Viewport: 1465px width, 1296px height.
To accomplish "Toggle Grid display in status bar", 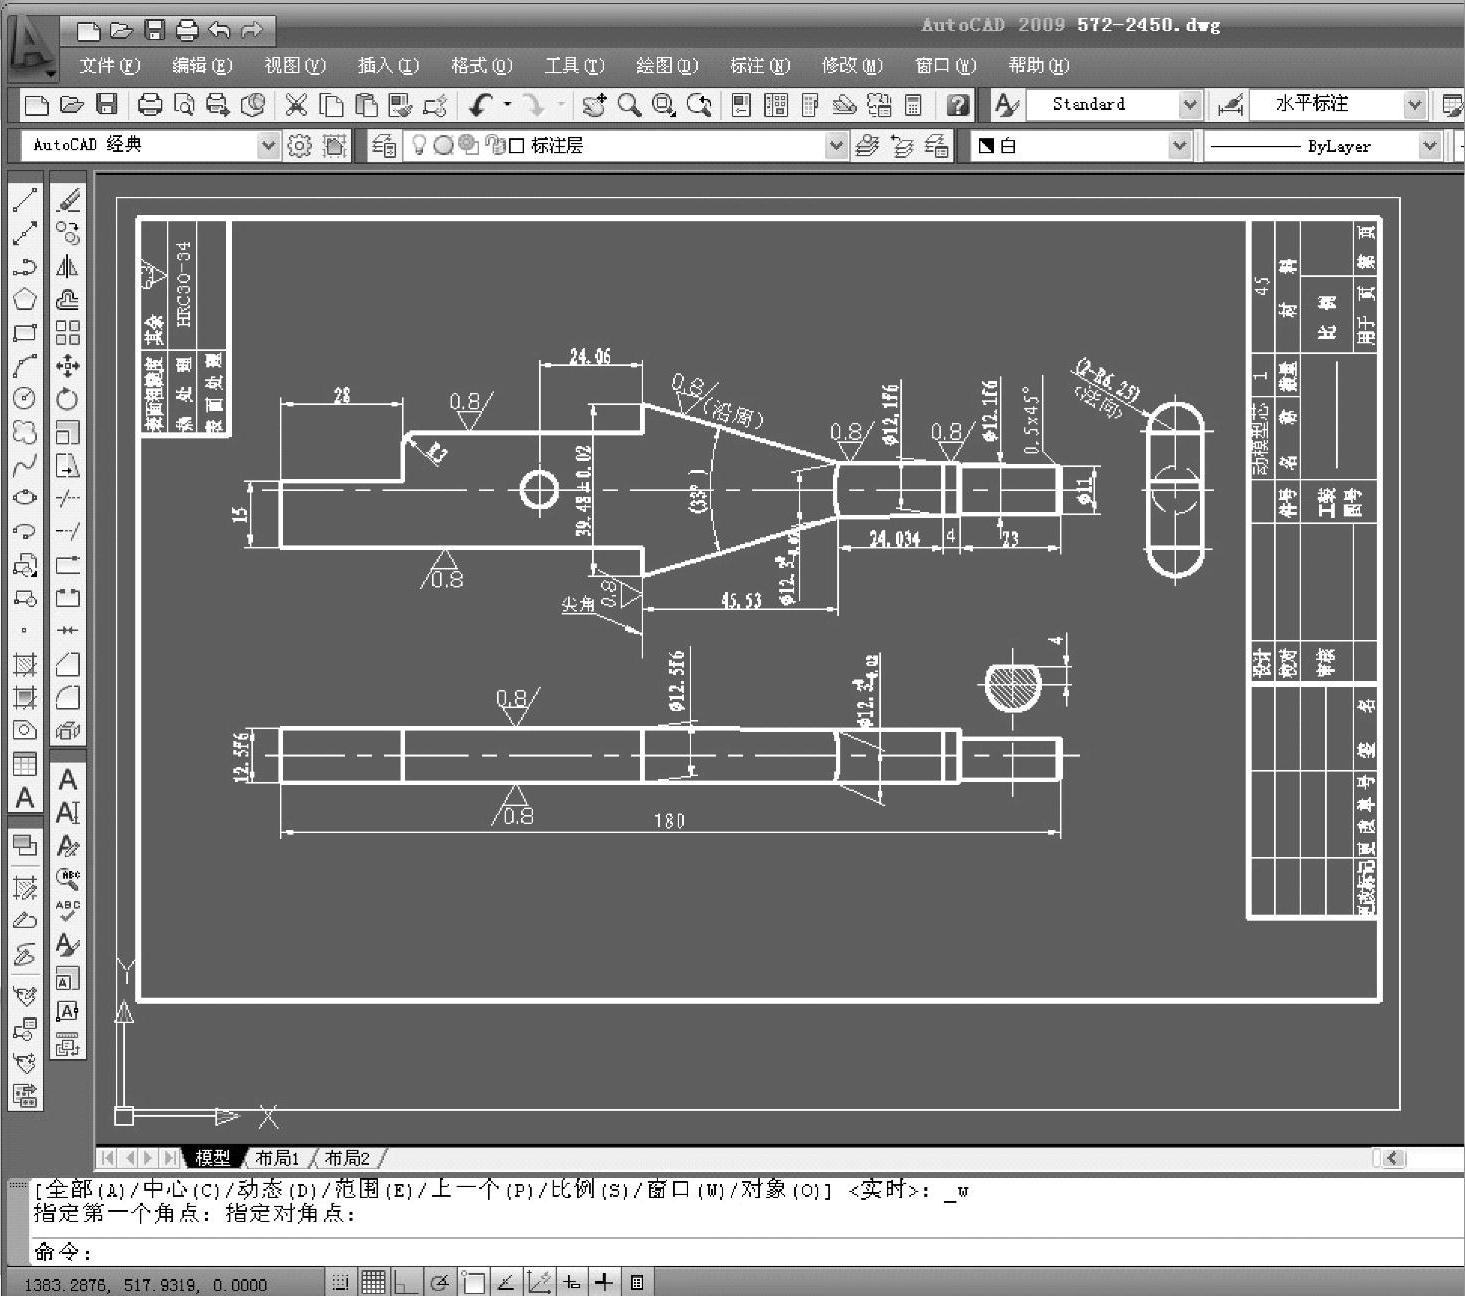I will tap(373, 1282).
